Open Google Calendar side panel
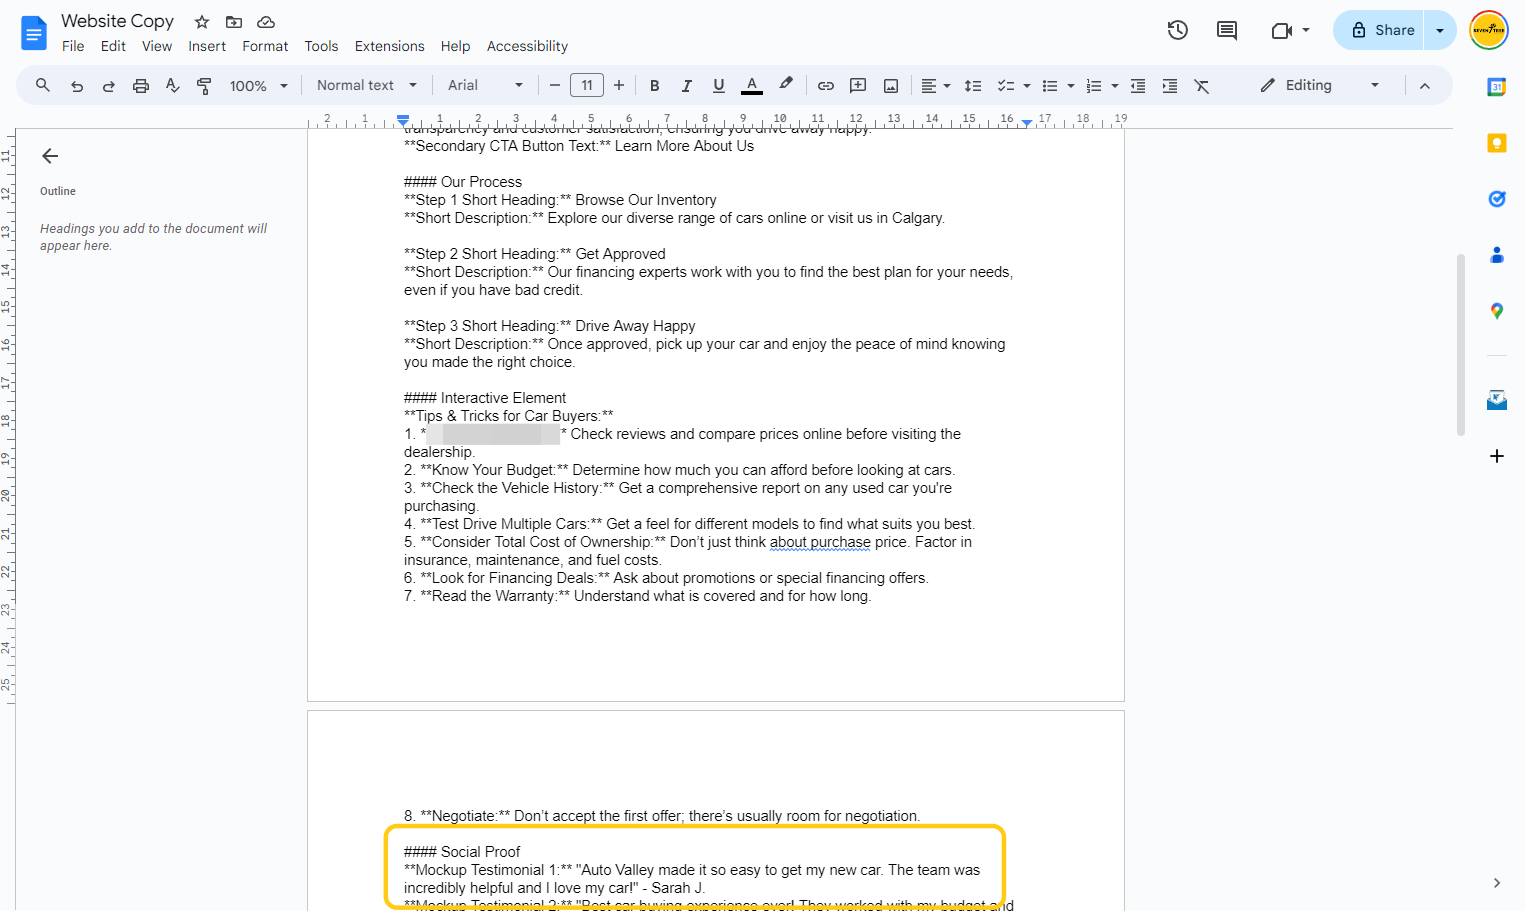The width and height of the screenshot is (1525, 911). point(1497,87)
